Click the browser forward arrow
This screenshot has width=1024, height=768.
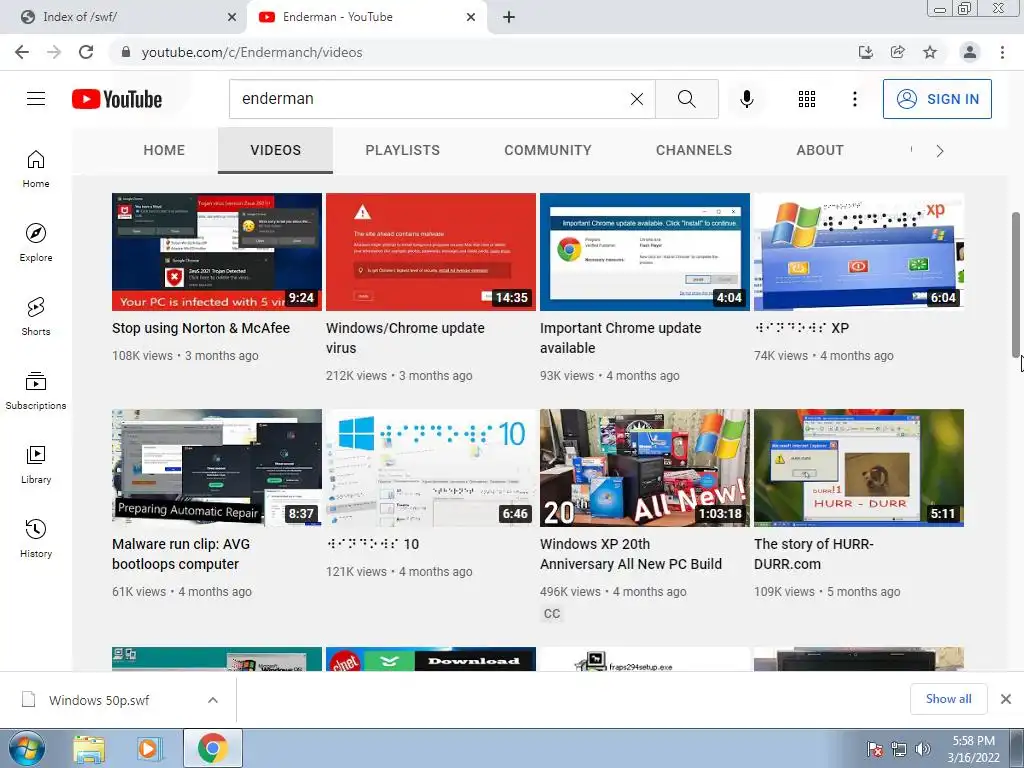54,52
